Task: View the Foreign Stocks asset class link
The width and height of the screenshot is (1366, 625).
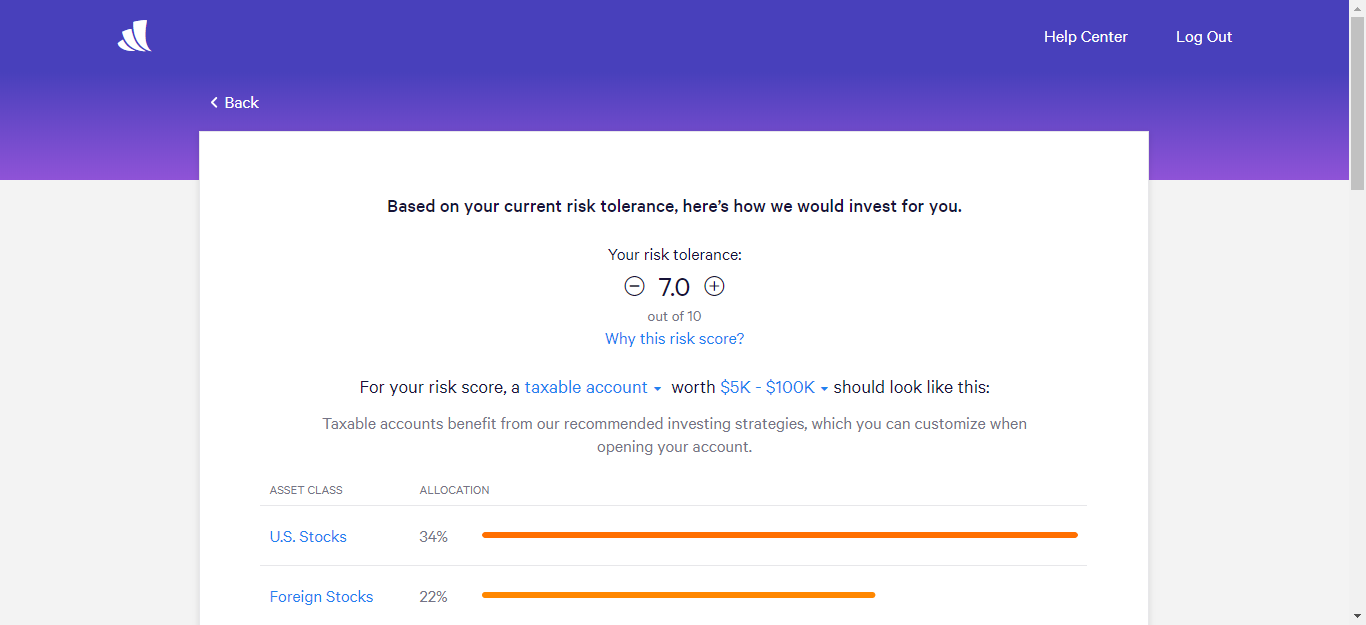Action: click(321, 597)
